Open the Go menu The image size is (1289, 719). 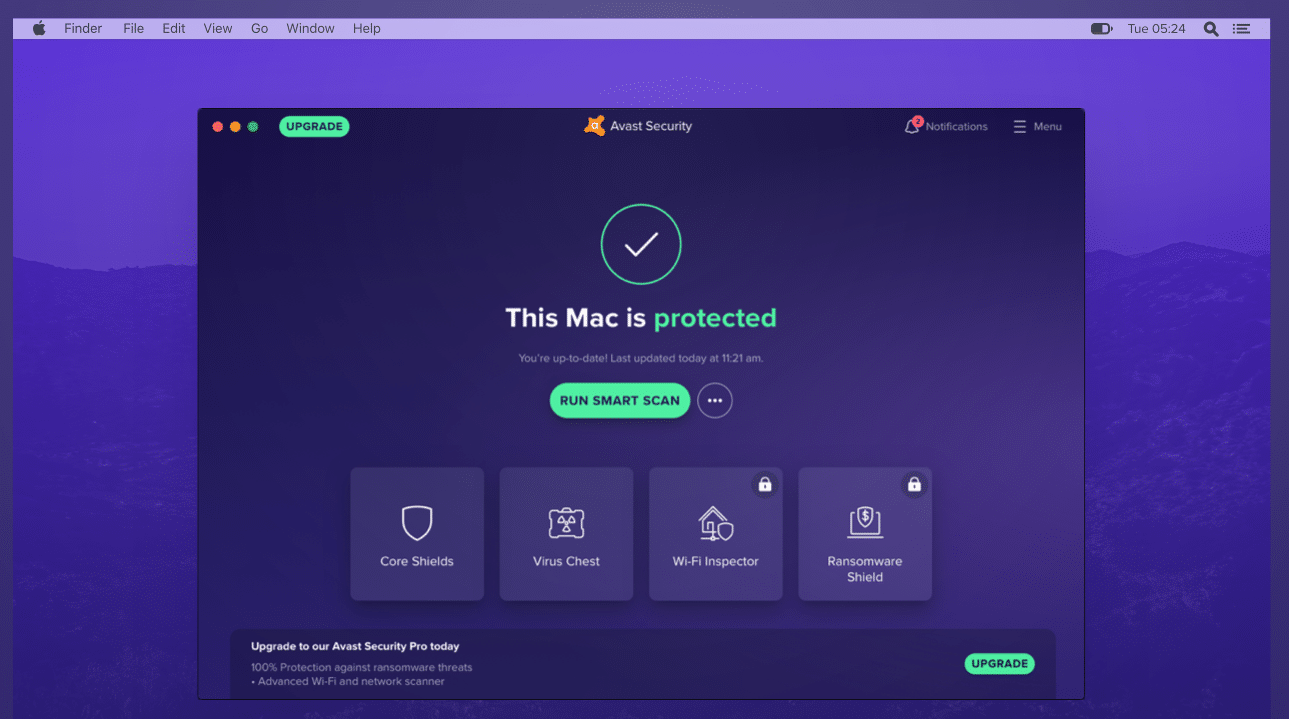pyautogui.click(x=260, y=29)
